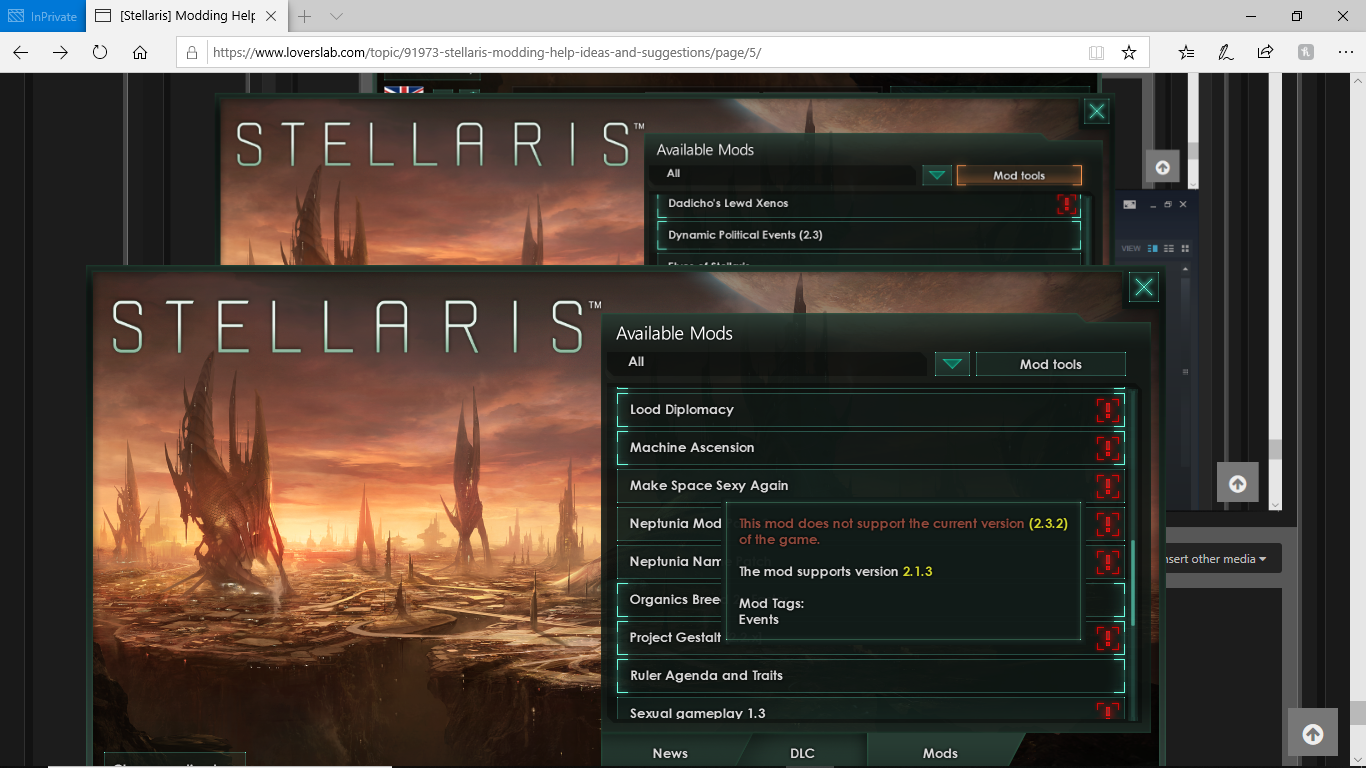1366x768 pixels.
Task: Switch to the DLC tab
Action: pos(803,753)
